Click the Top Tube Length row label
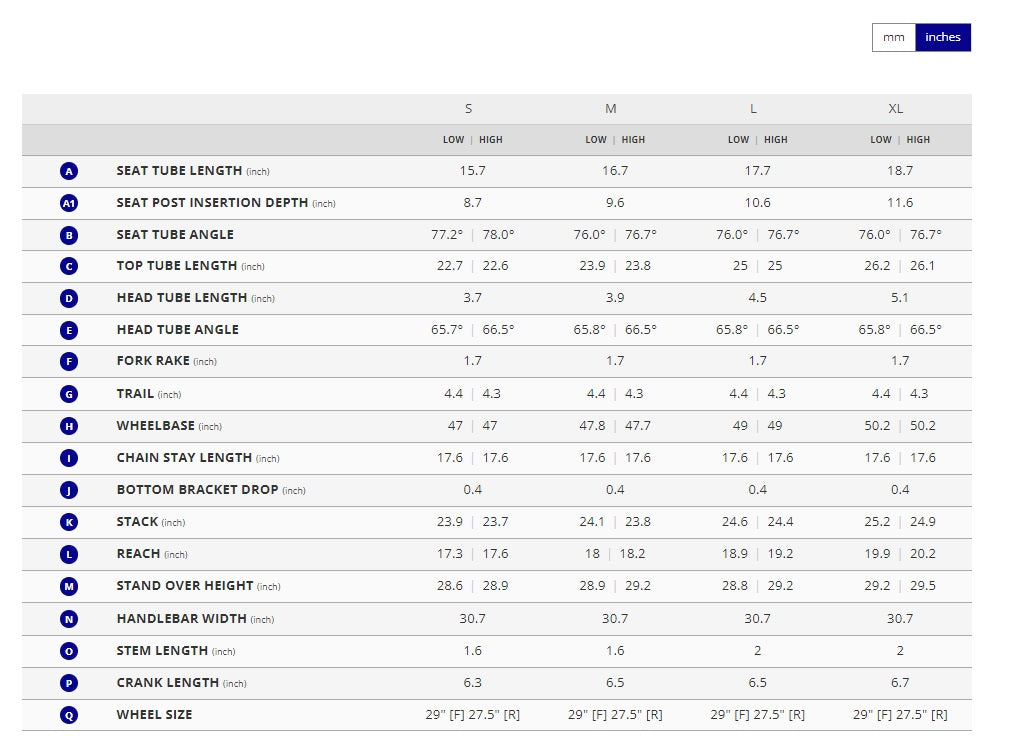Image resolution: width=1009 pixels, height=739 pixels. 177,266
